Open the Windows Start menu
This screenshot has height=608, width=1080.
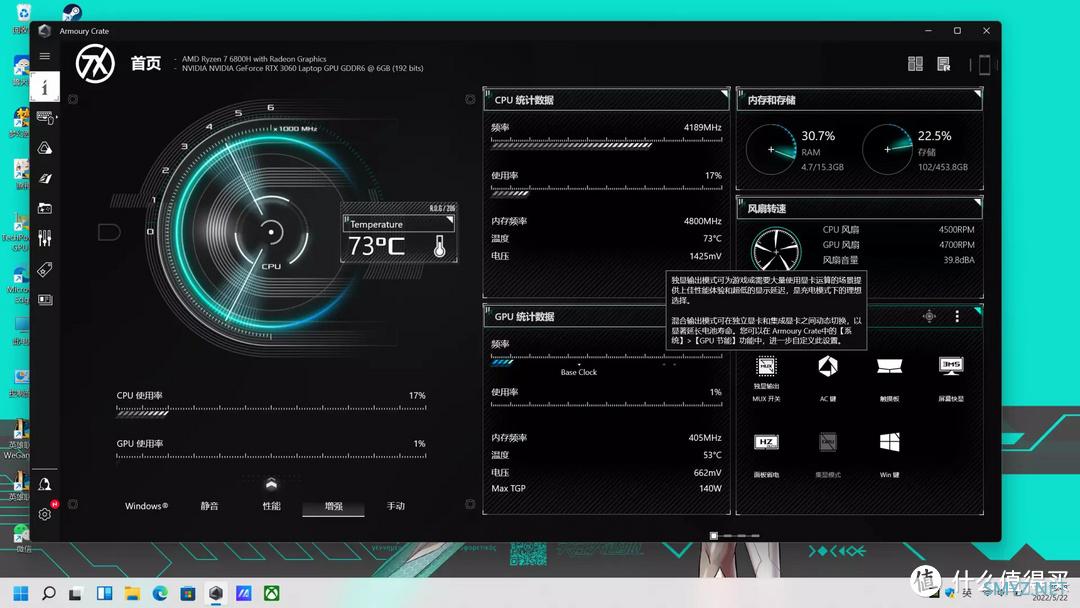[21, 594]
